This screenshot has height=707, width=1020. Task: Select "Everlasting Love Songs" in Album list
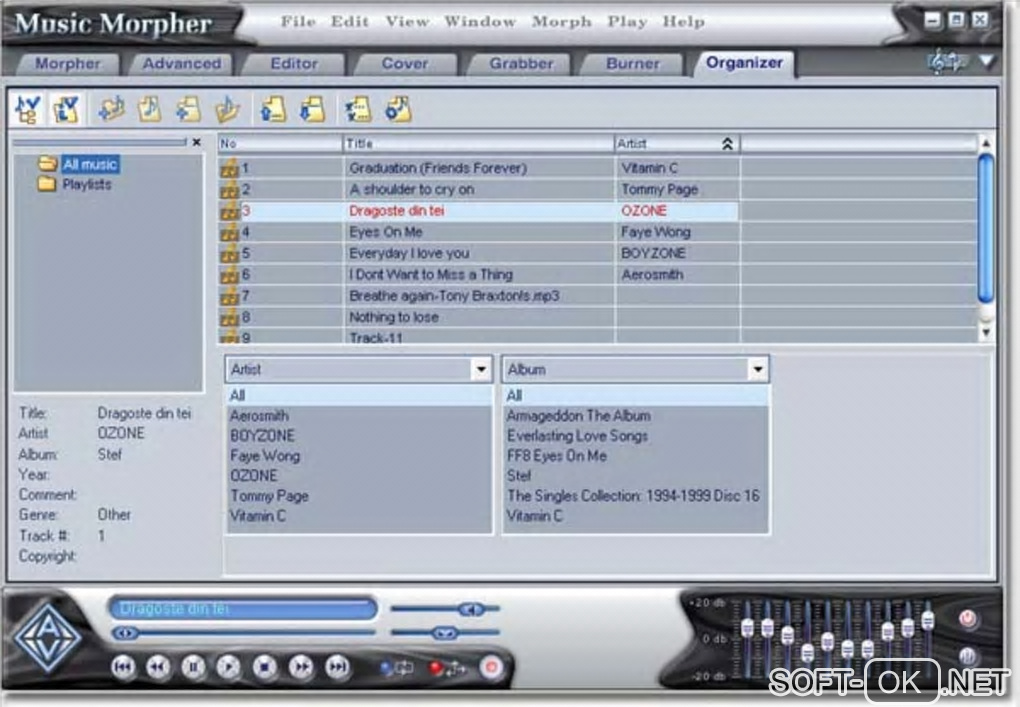(636, 436)
